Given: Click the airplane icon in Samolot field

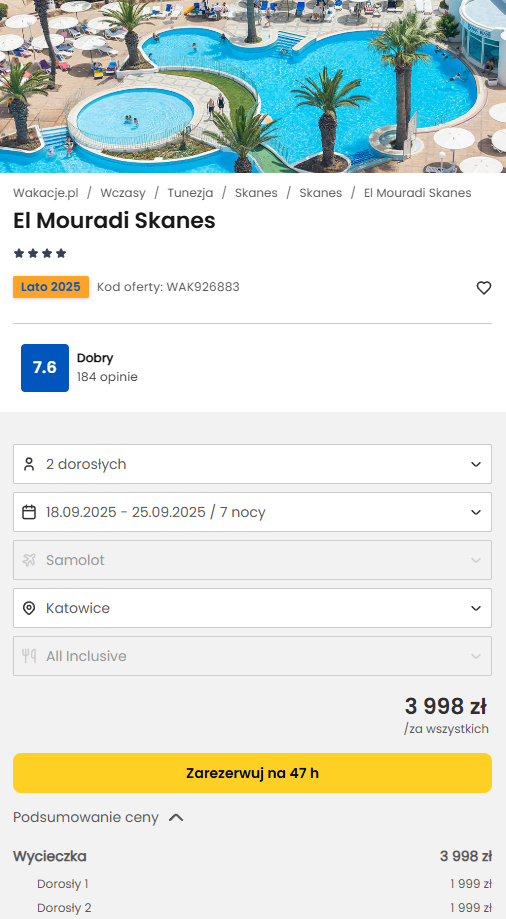Looking at the screenshot, I should (x=29, y=560).
